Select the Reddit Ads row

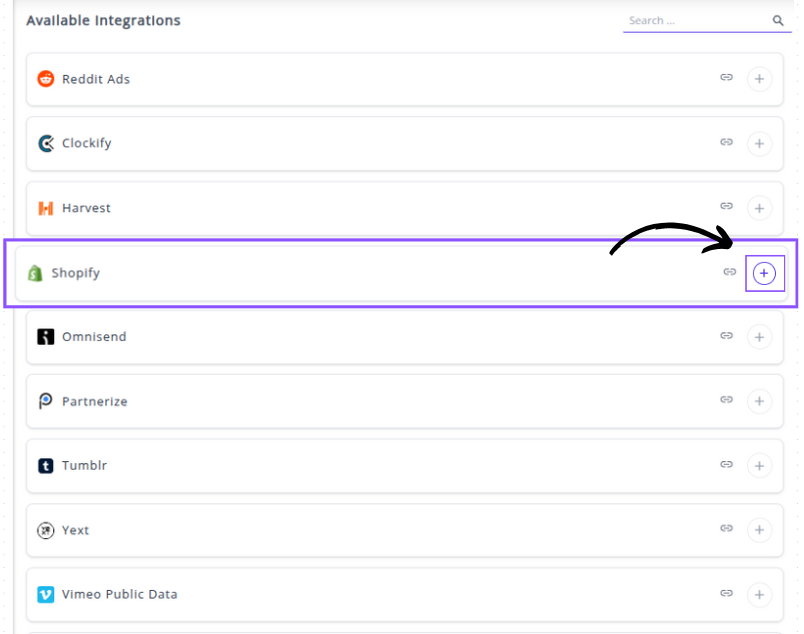[x=96, y=79]
